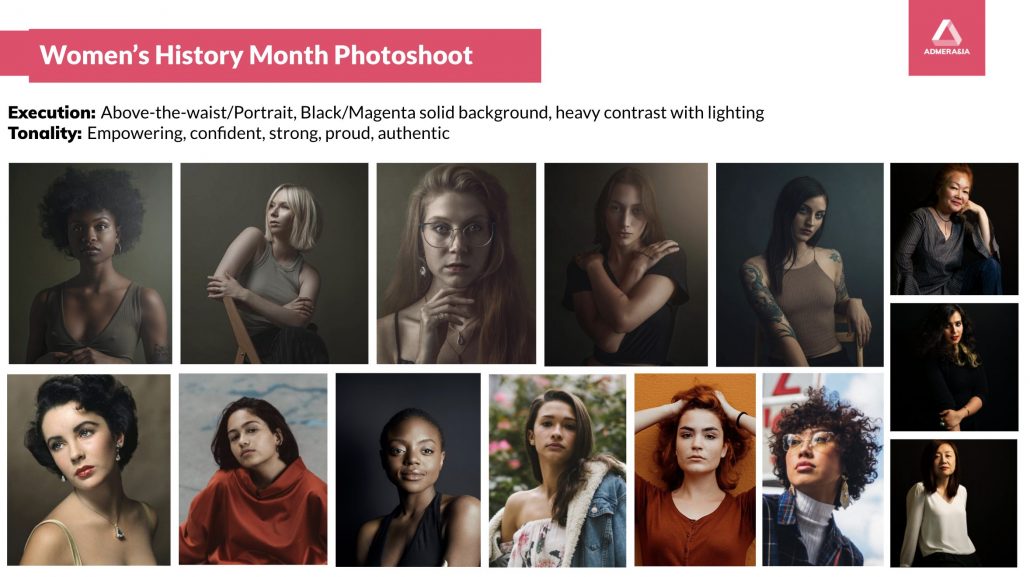Click the woman in denim sherpa jacket photo
This screenshot has height=577, width=1030.
[558, 471]
